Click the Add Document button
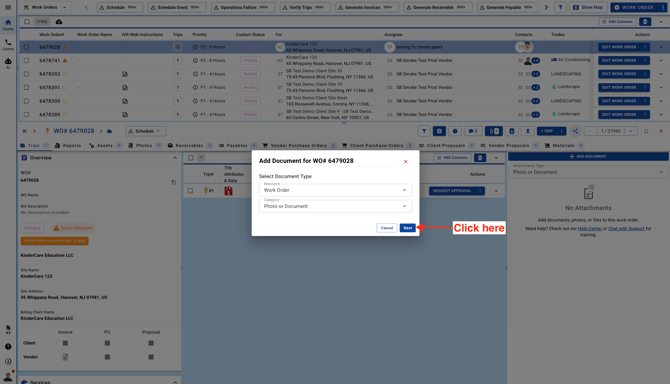This screenshot has height=384, width=670. pyautogui.click(x=588, y=156)
